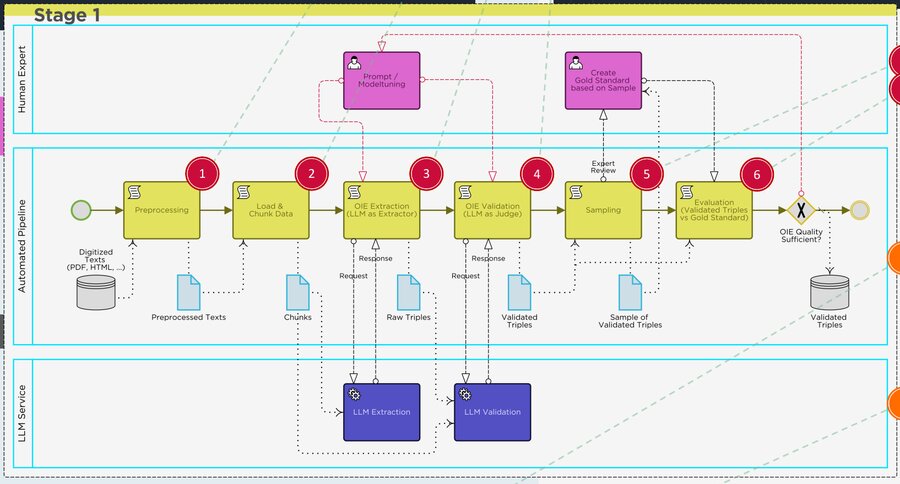Click the 'Response' label below OIE Validation
The height and width of the screenshot is (484, 900).
point(488,258)
